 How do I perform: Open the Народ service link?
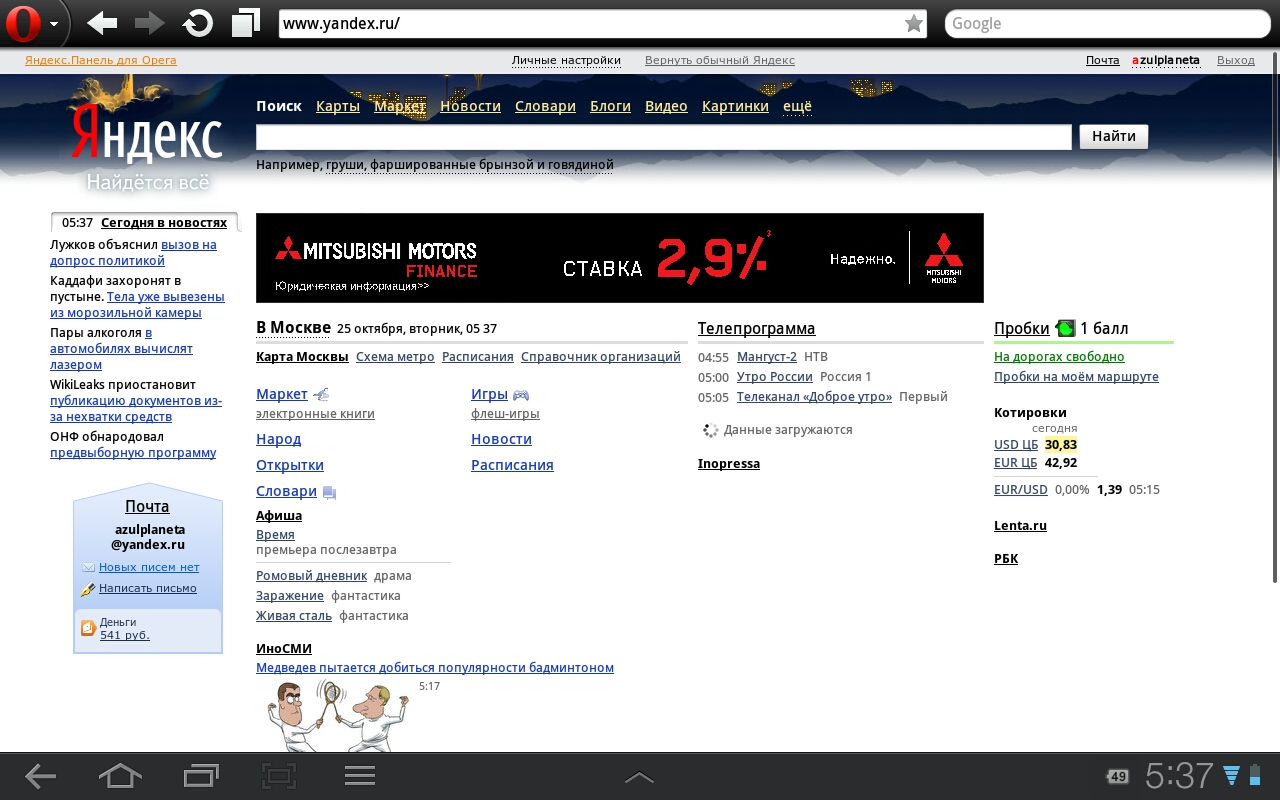pyautogui.click(x=278, y=439)
